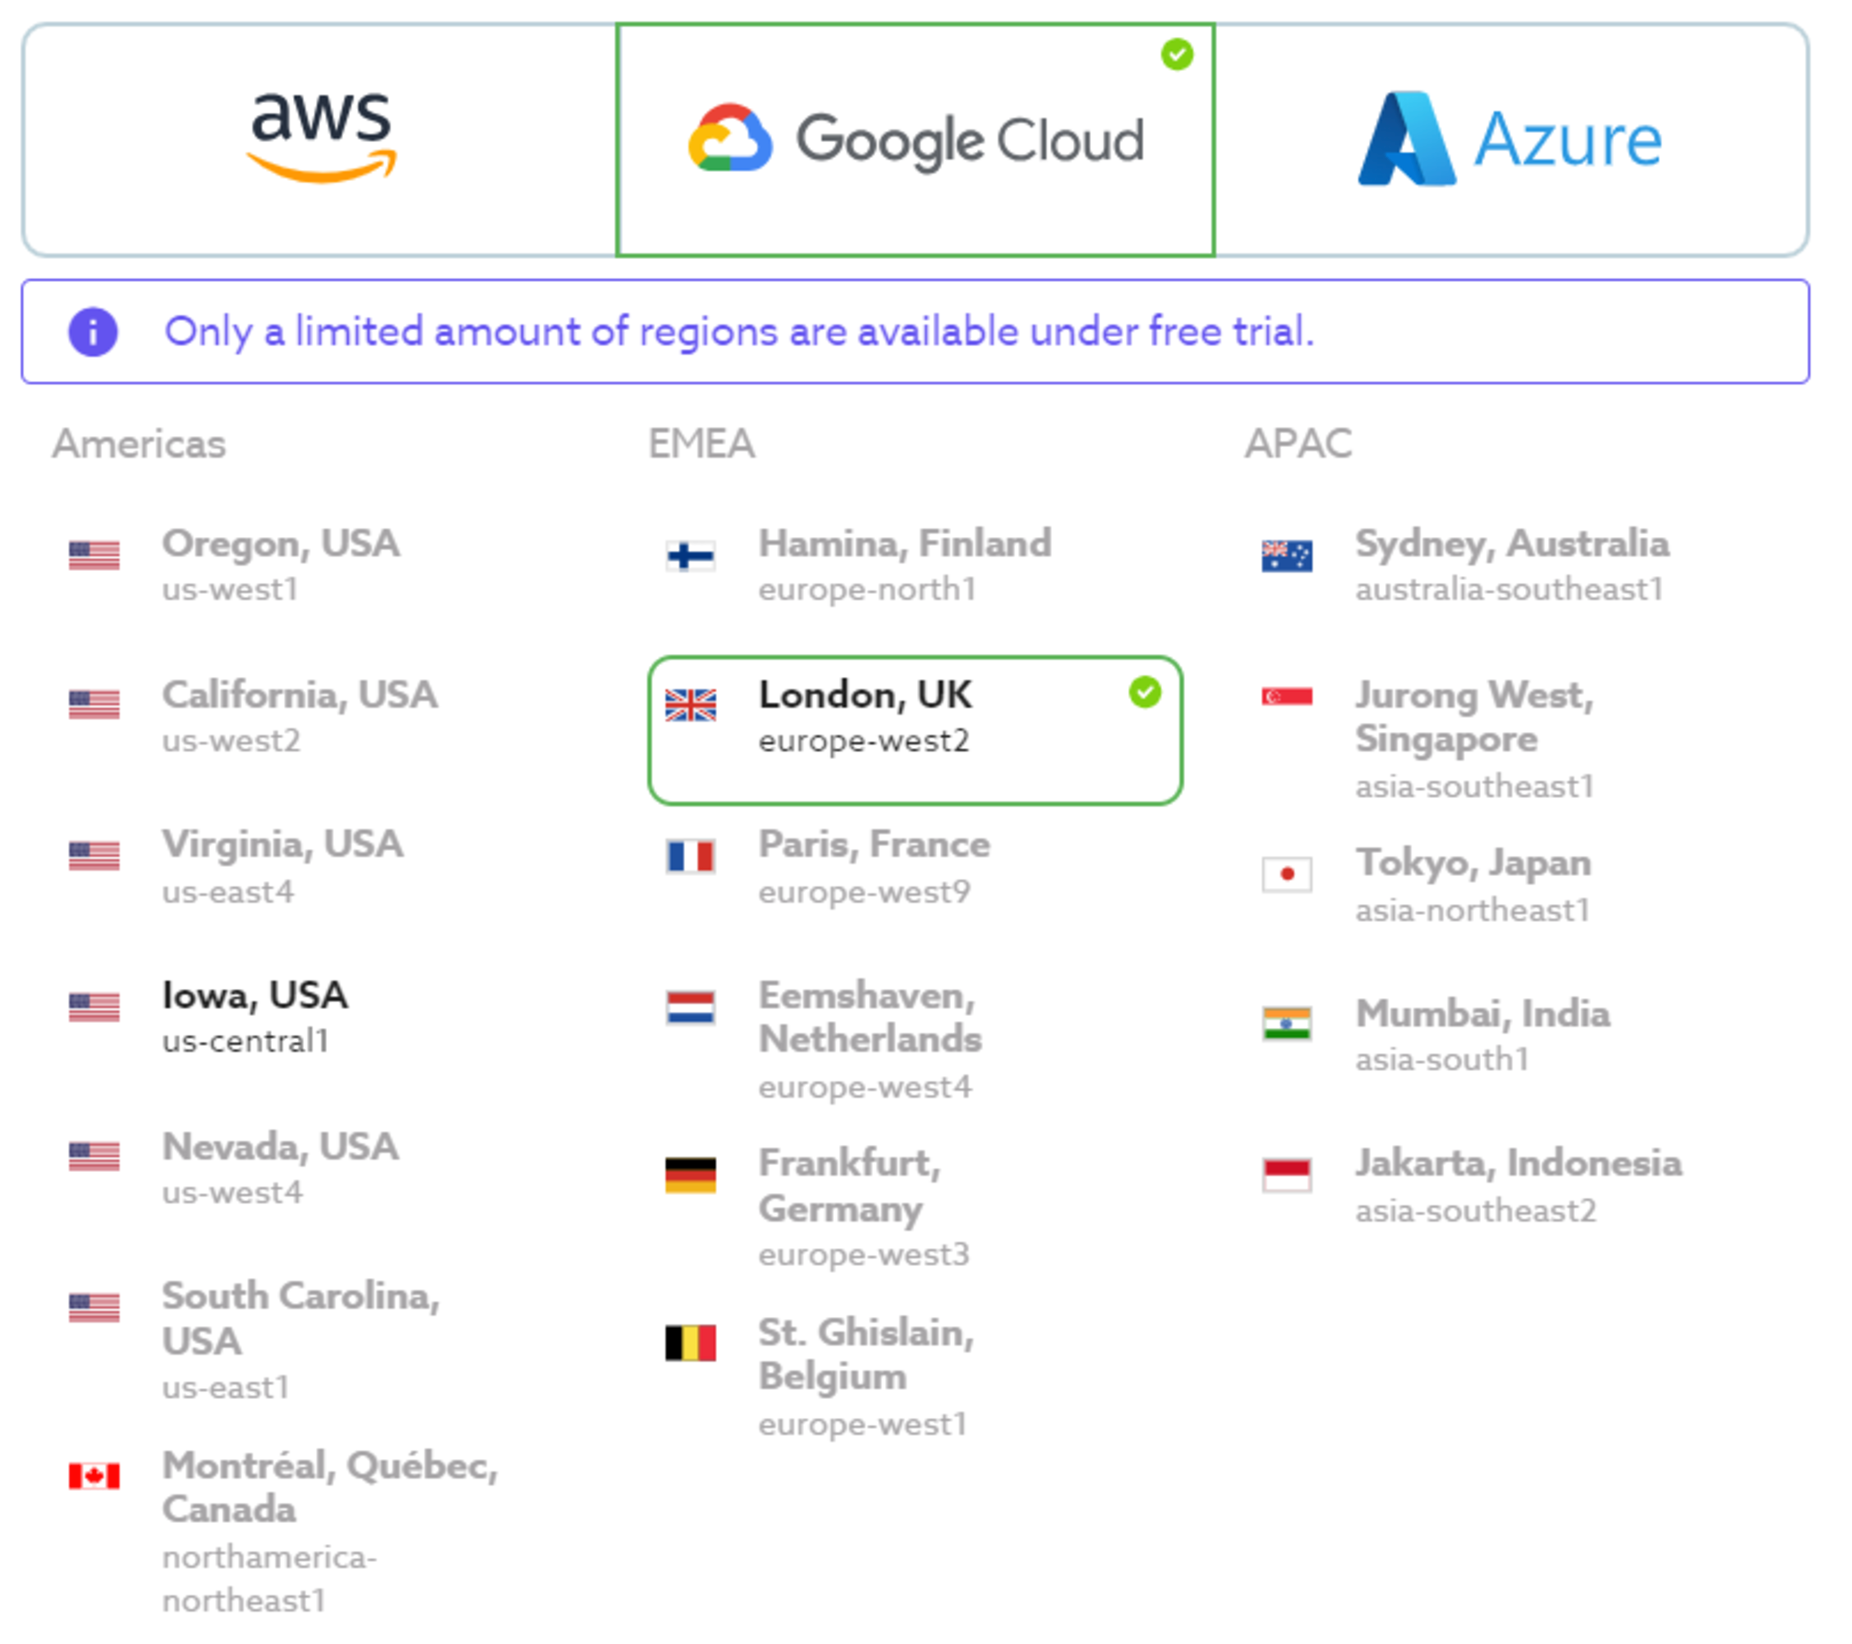Click the US flag beside Iowa, USA
This screenshot has height=1644, width=1852.
tap(94, 1007)
